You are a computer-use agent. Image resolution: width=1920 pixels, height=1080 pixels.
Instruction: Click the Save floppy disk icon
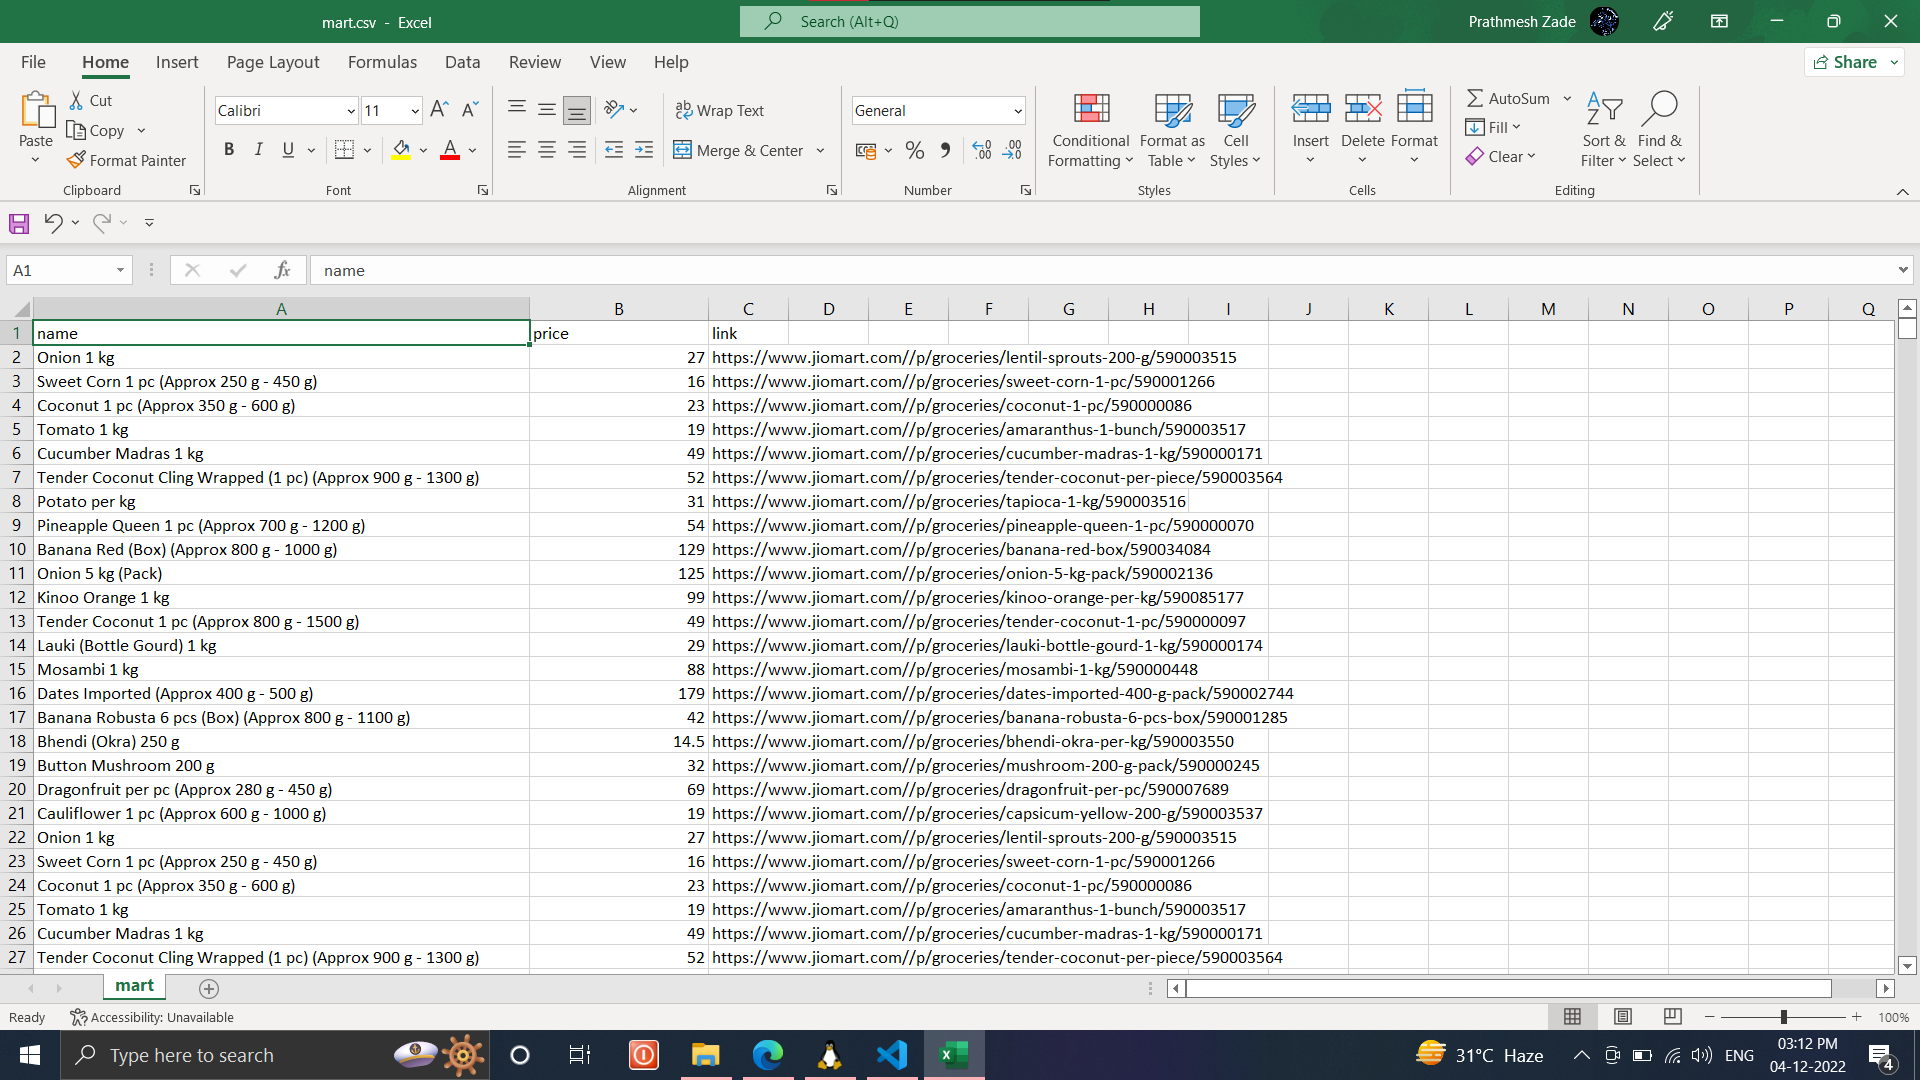pyautogui.click(x=19, y=223)
